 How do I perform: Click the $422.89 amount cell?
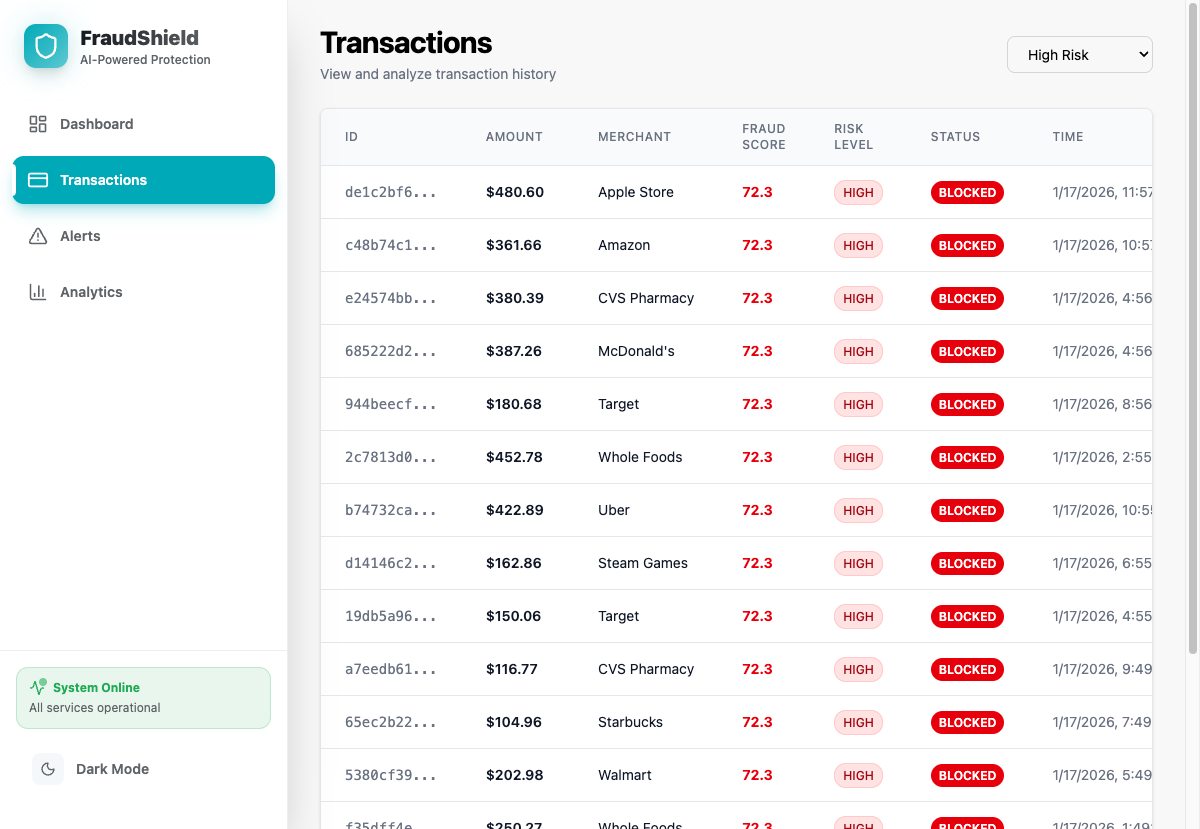(x=515, y=510)
